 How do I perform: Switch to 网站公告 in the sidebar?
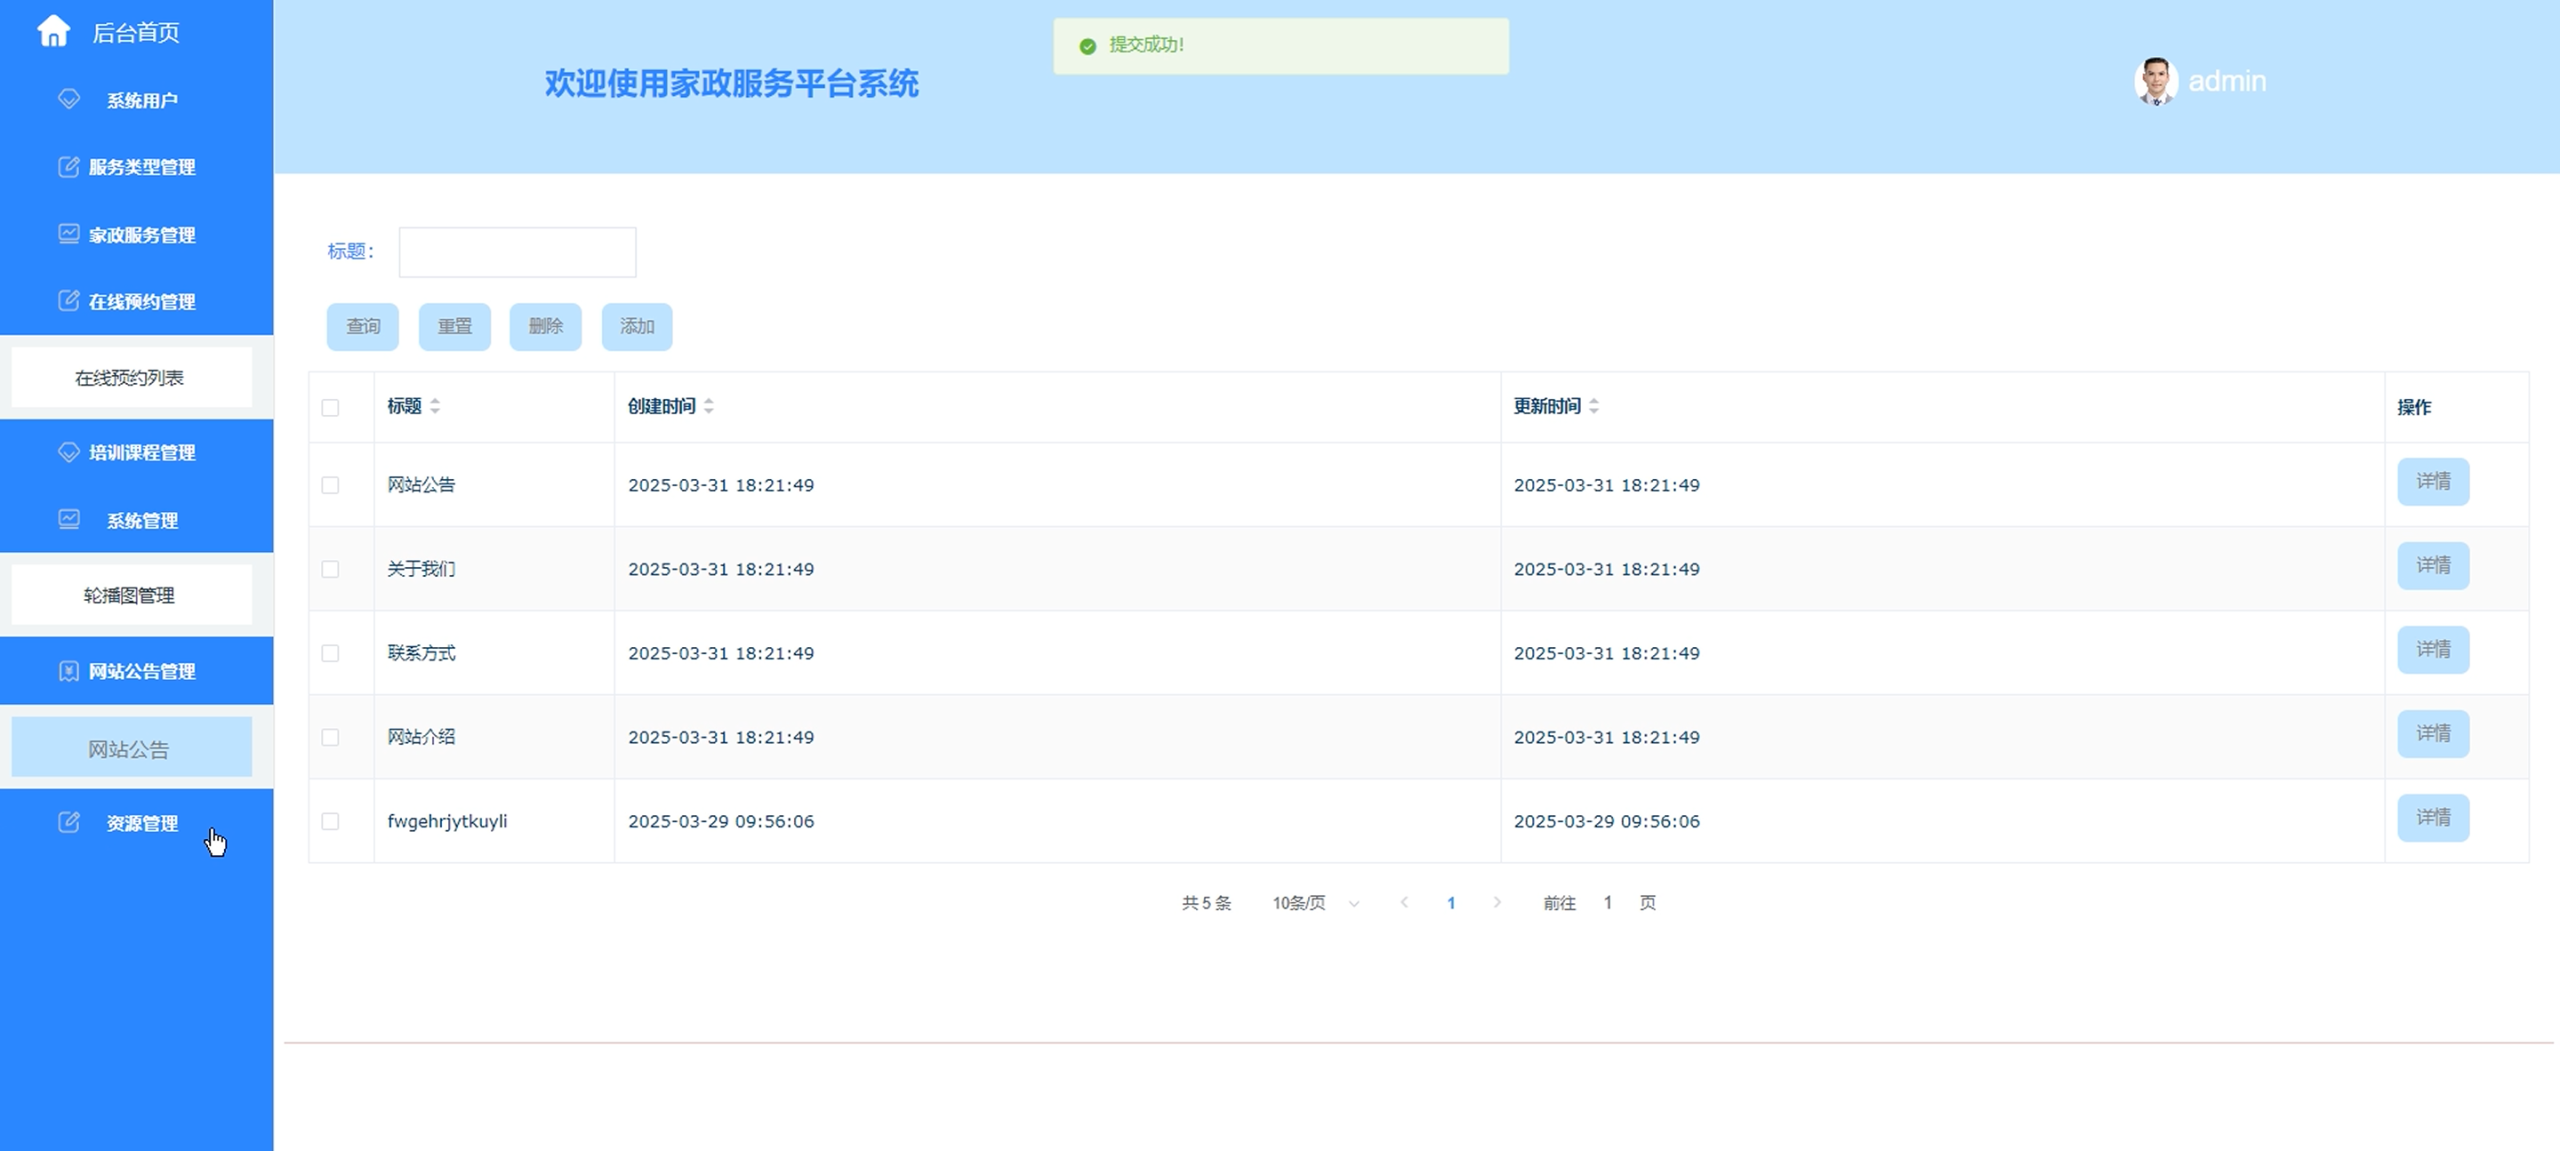[x=131, y=746]
